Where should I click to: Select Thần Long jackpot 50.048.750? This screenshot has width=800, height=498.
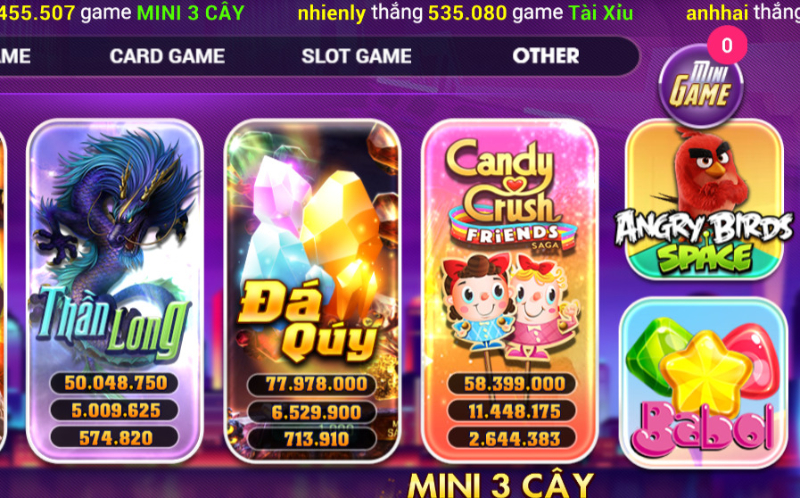click(115, 383)
